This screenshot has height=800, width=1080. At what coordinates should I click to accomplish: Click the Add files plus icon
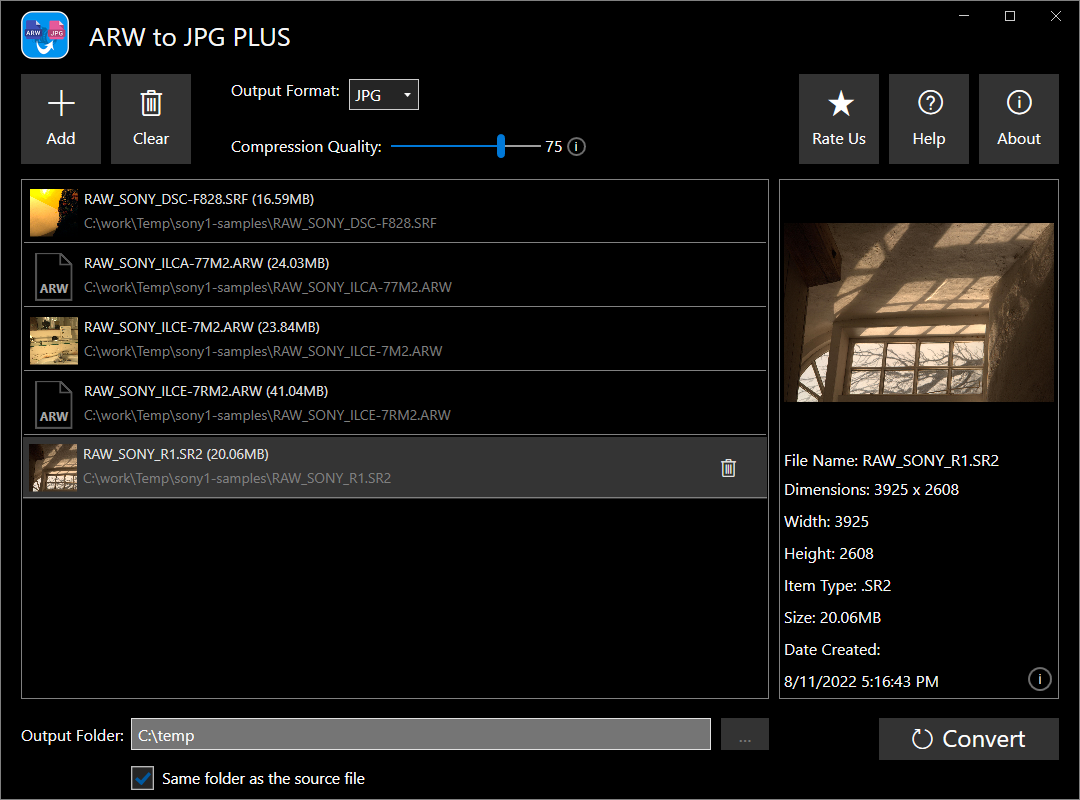pos(61,104)
